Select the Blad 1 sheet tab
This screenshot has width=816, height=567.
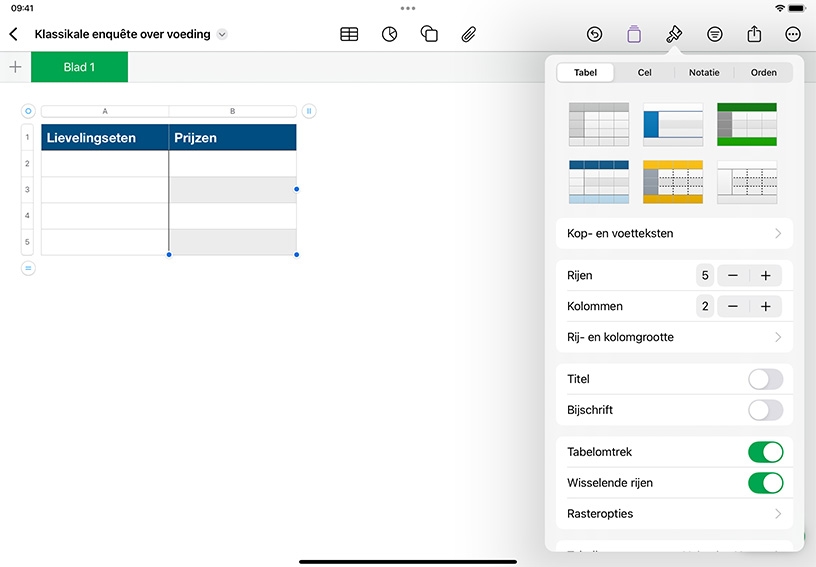(79, 67)
